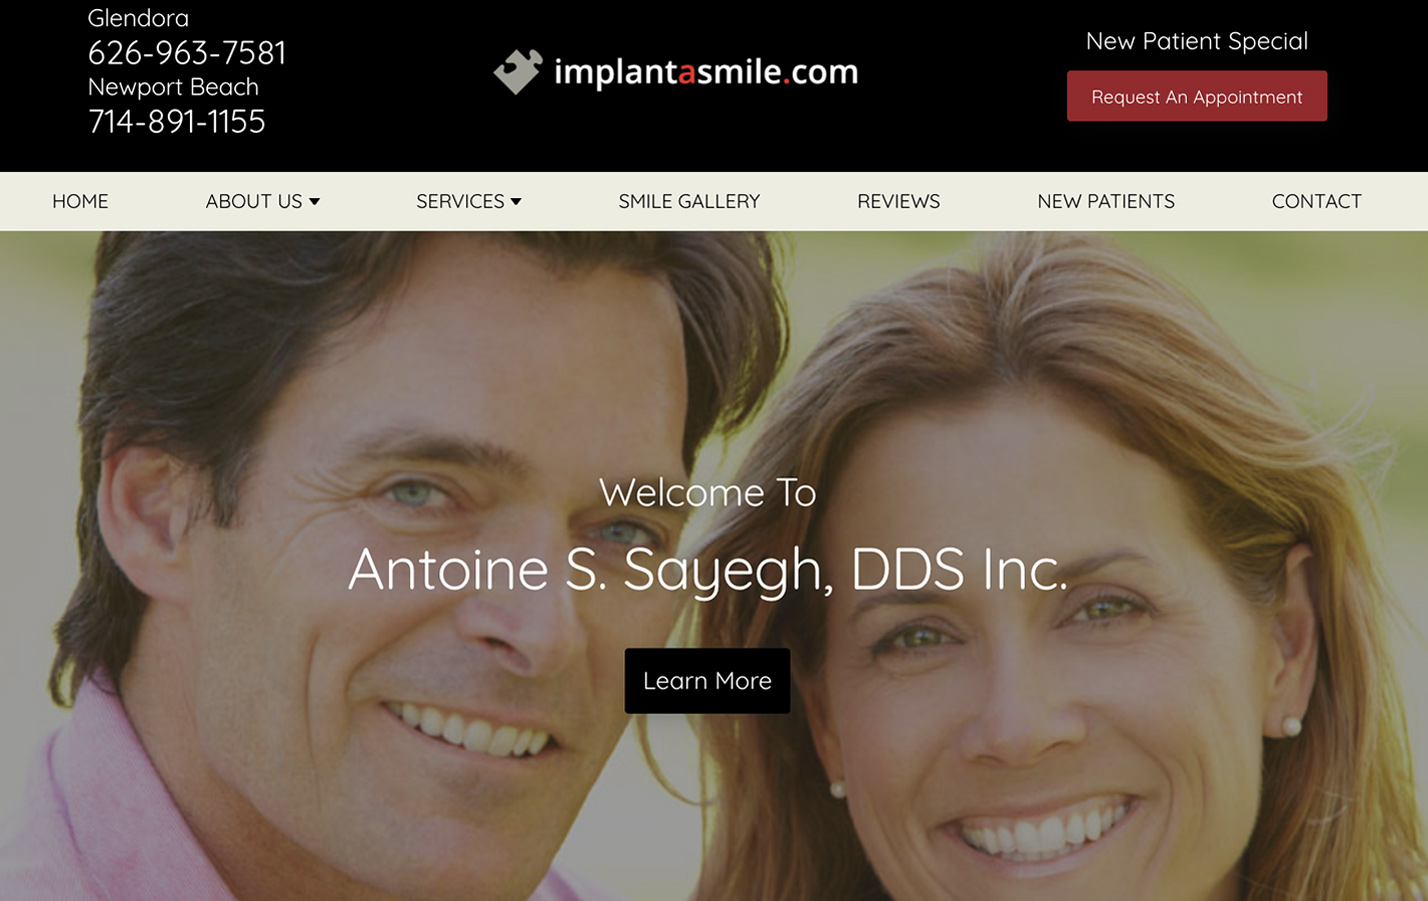Click the Learn More button

[707, 681]
